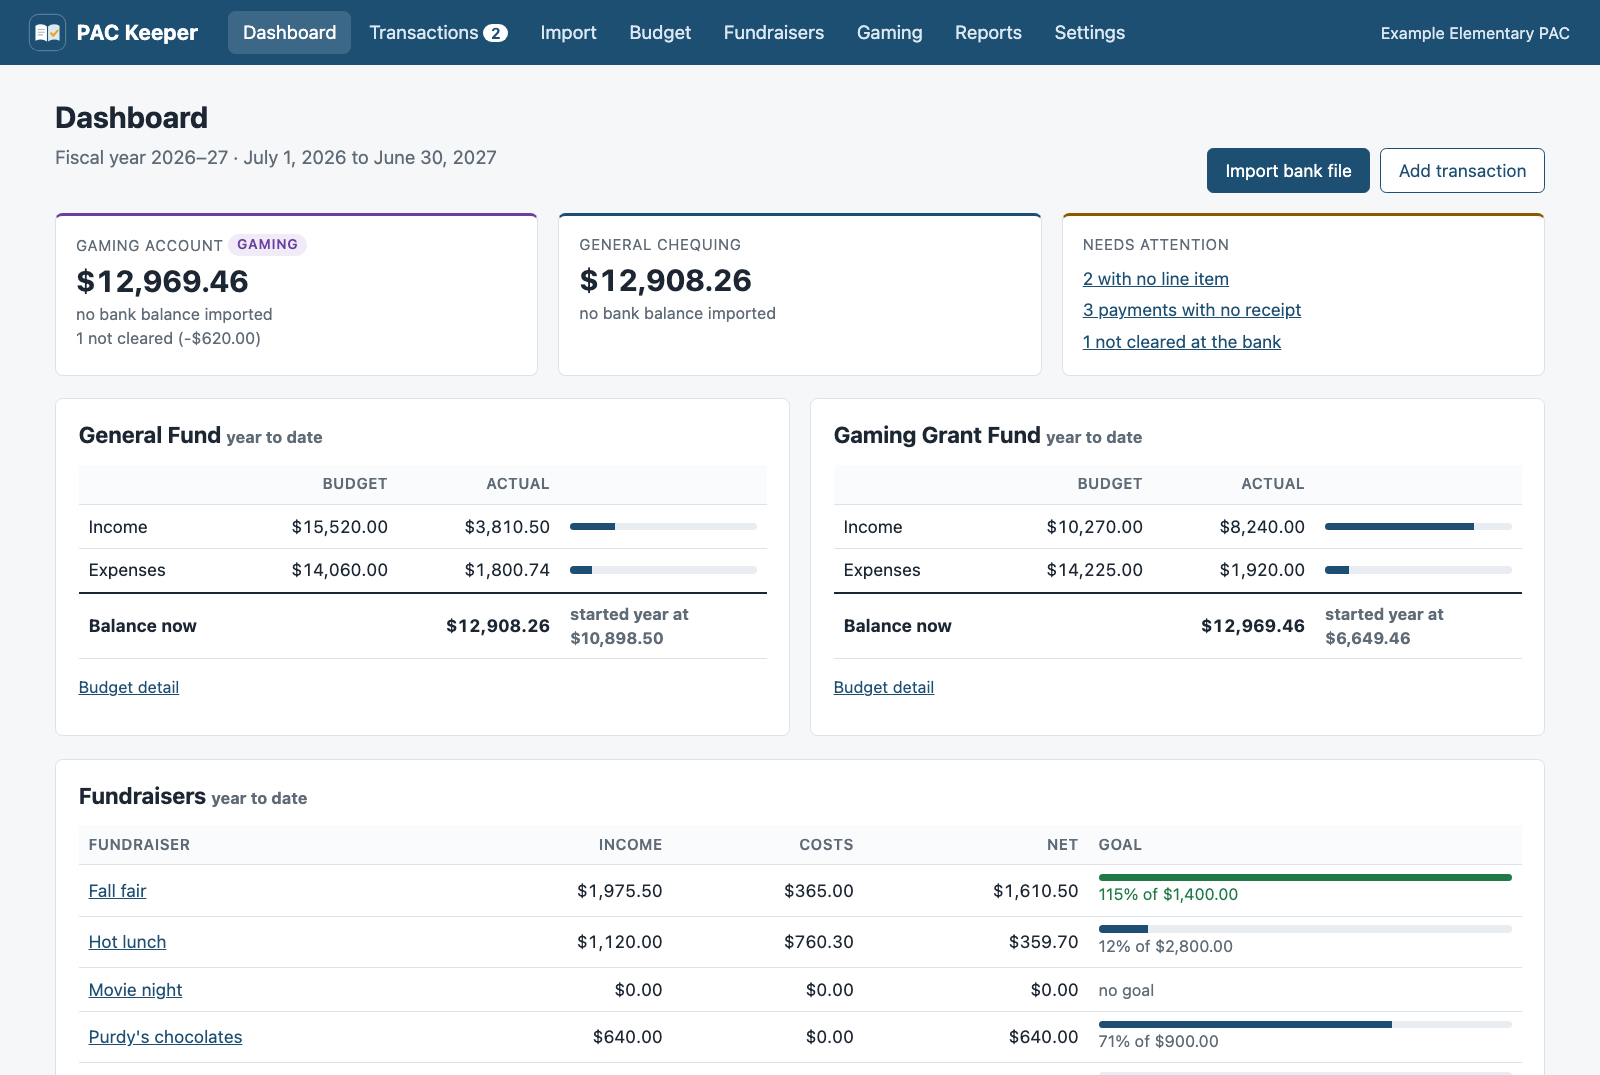Click the 'started year at $10,898.50' text
This screenshot has width=1600, height=1075.
point(629,626)
